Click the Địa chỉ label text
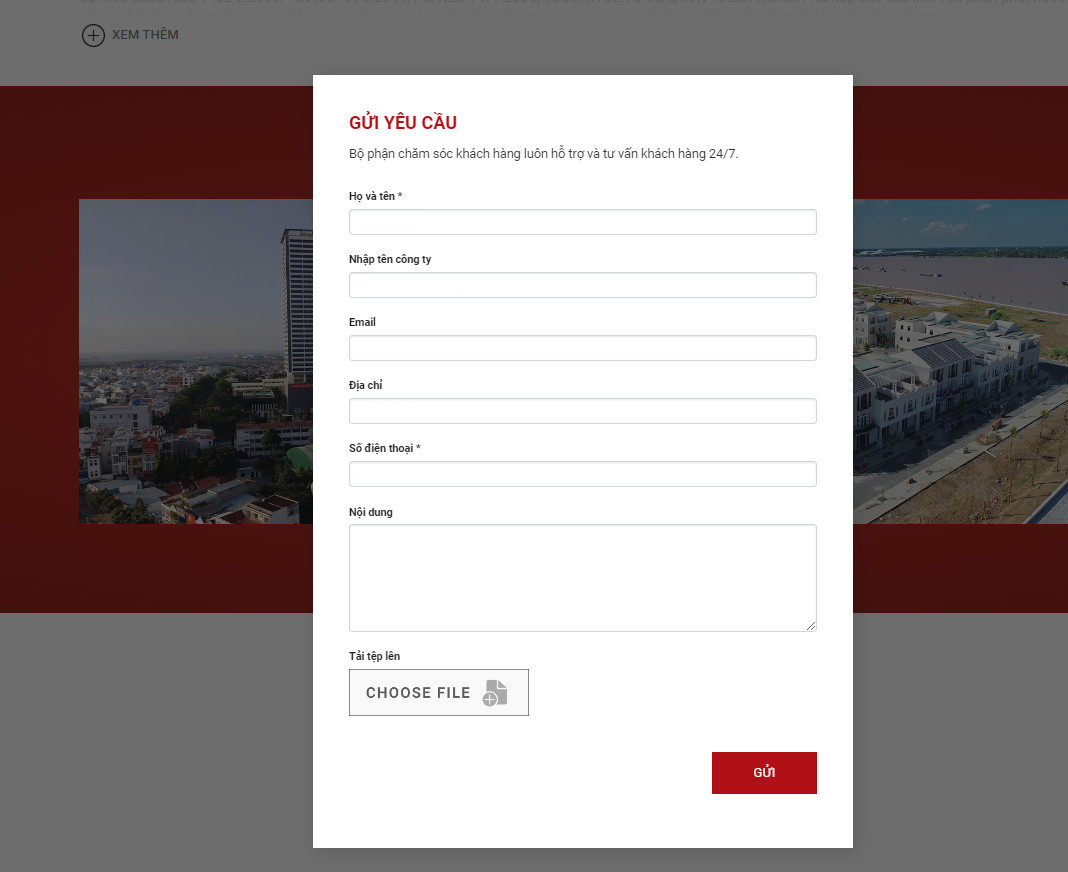Screen dimensions: 1068x872 click(x=366, y=385)
